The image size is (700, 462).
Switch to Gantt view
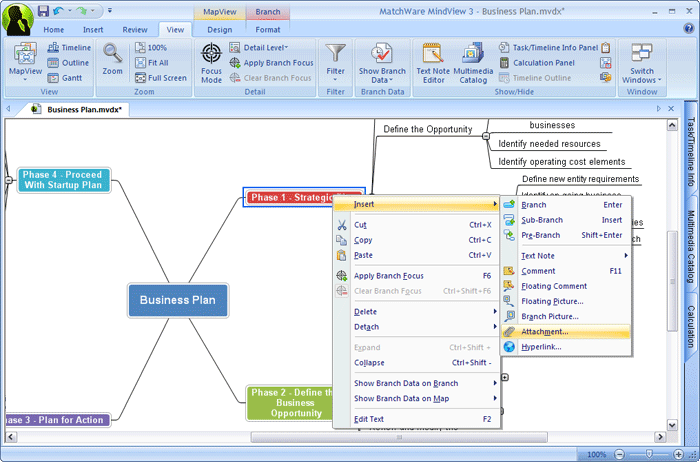[65, 78]
